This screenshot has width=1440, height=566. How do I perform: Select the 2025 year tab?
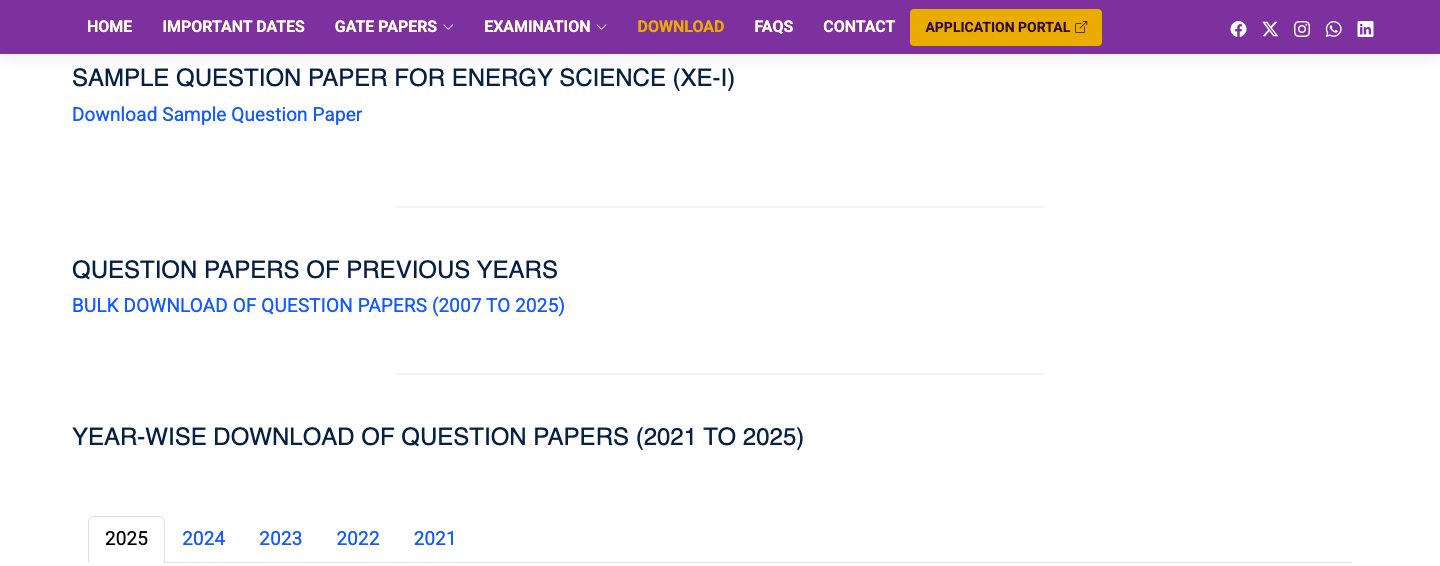(x=127, y=539)
